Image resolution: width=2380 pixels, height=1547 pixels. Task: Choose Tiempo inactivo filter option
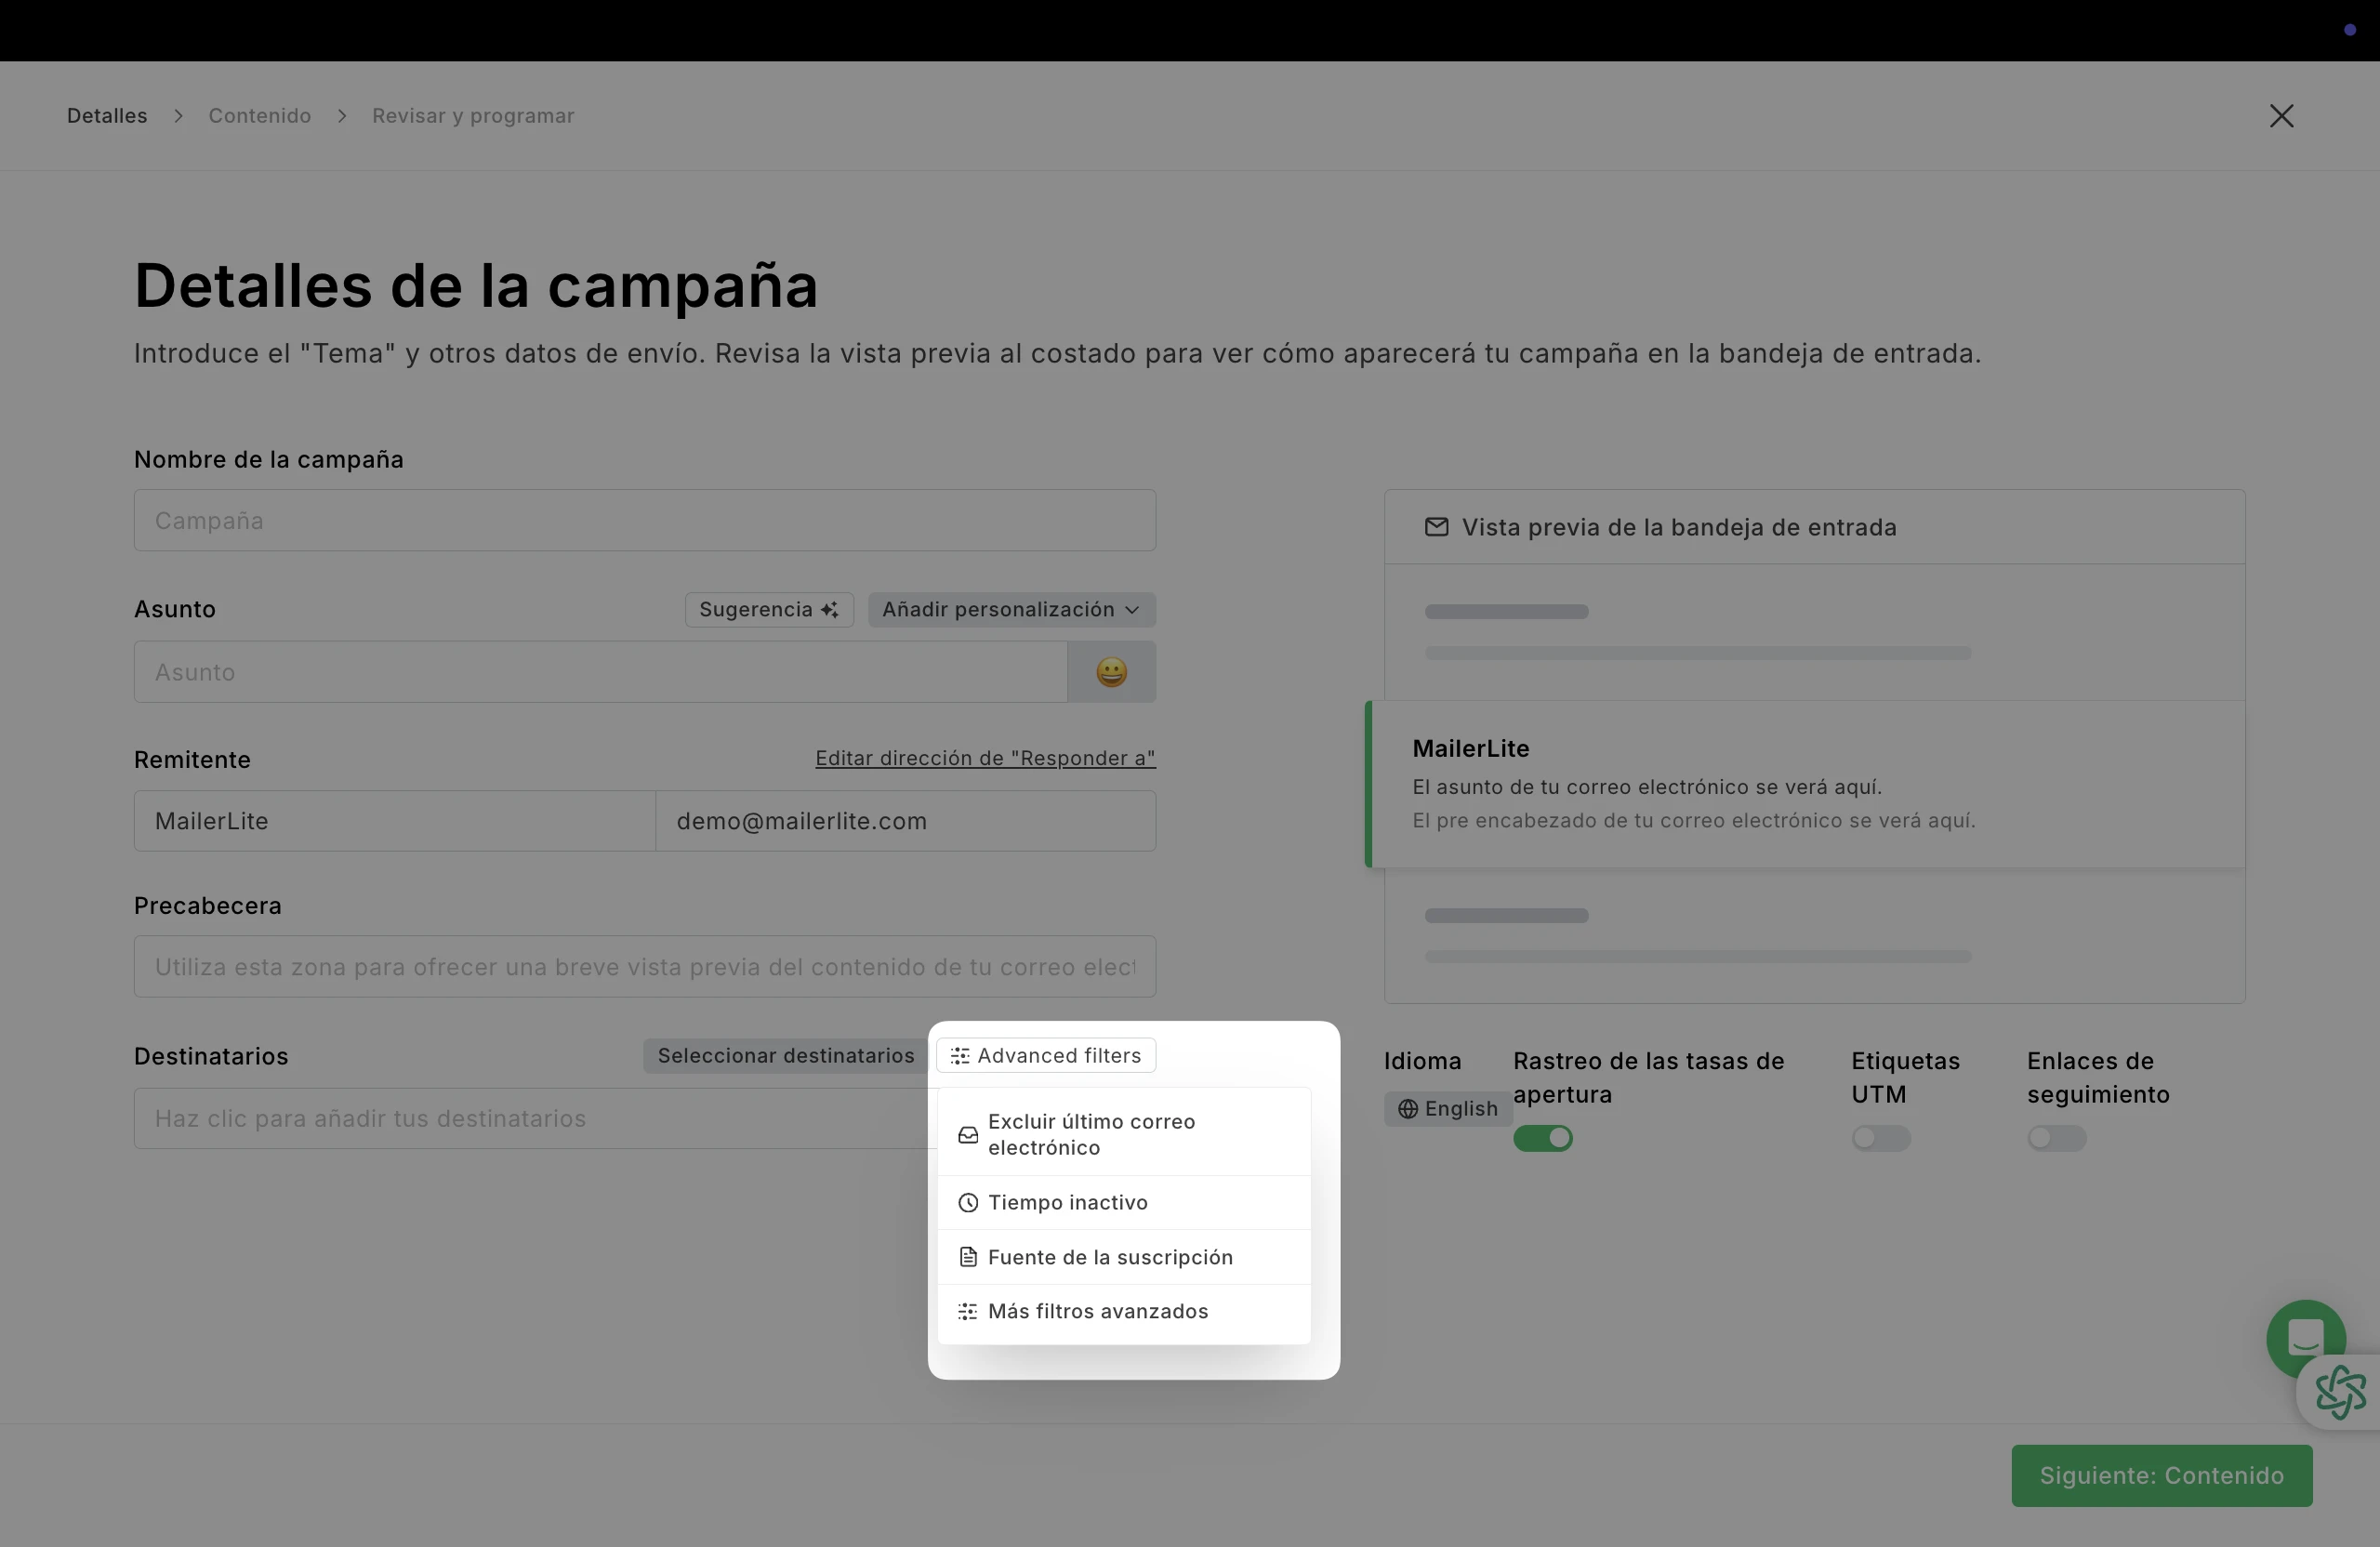pyautogui.click(x=1067, y=1202)
